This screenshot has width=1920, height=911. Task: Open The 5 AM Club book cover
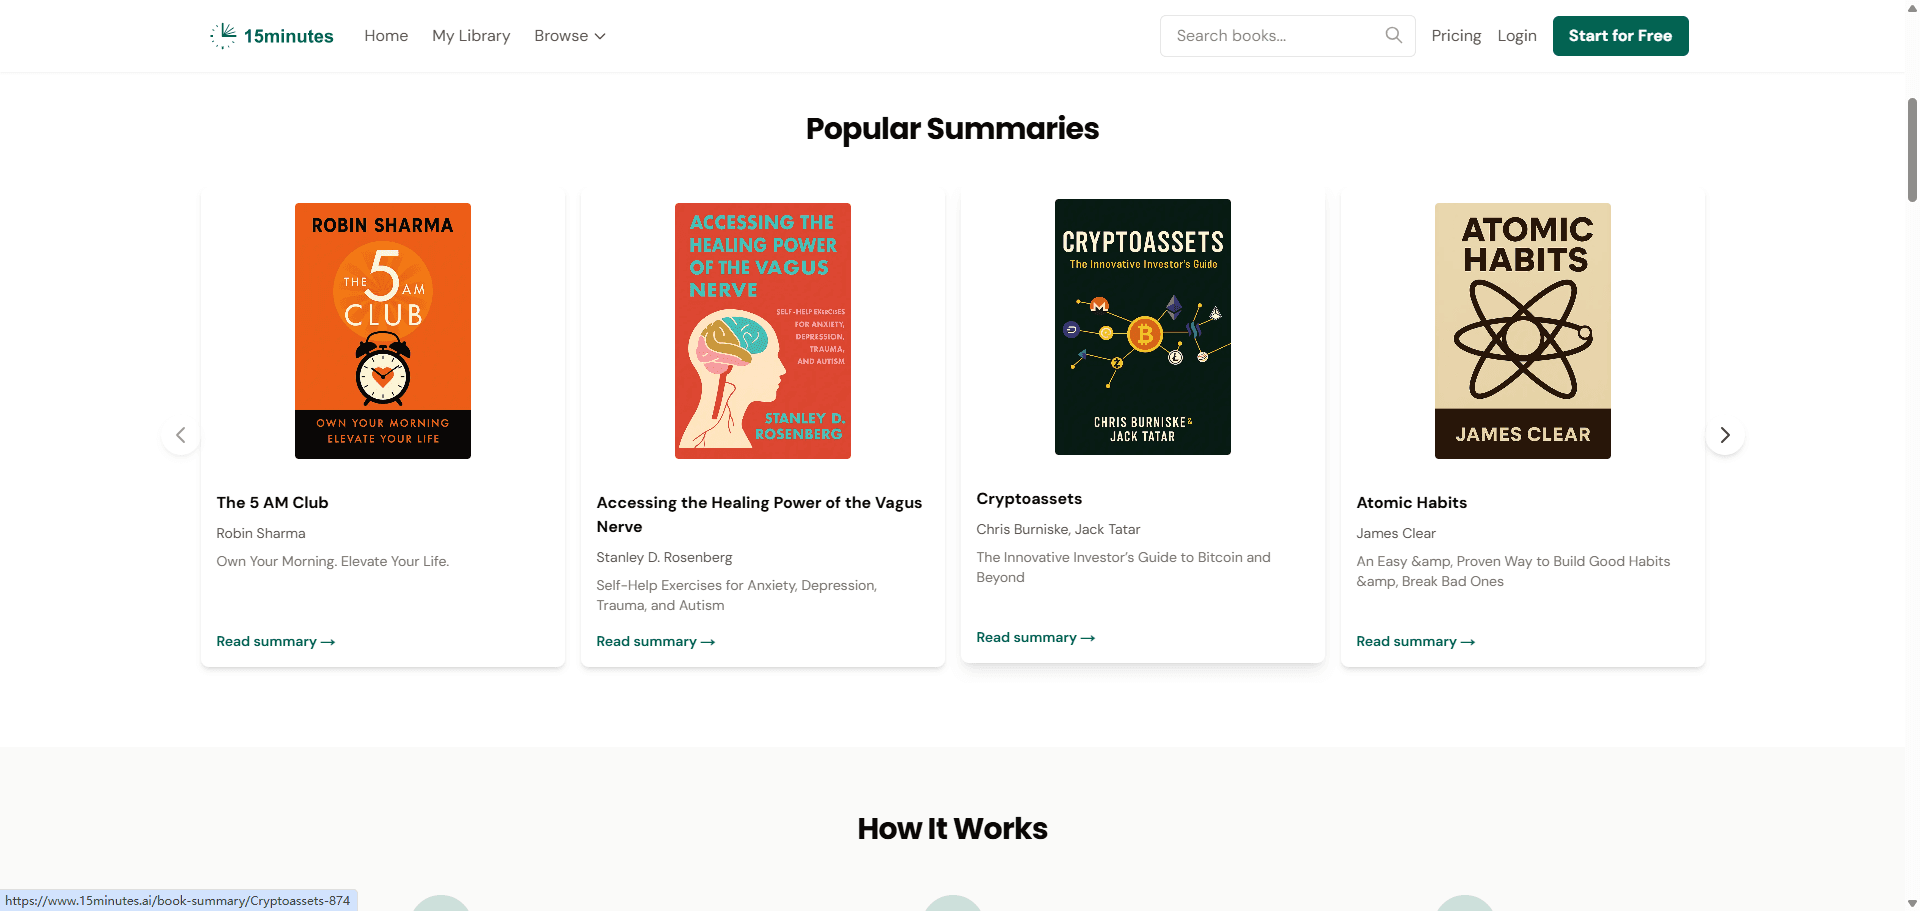pos(383,331)
